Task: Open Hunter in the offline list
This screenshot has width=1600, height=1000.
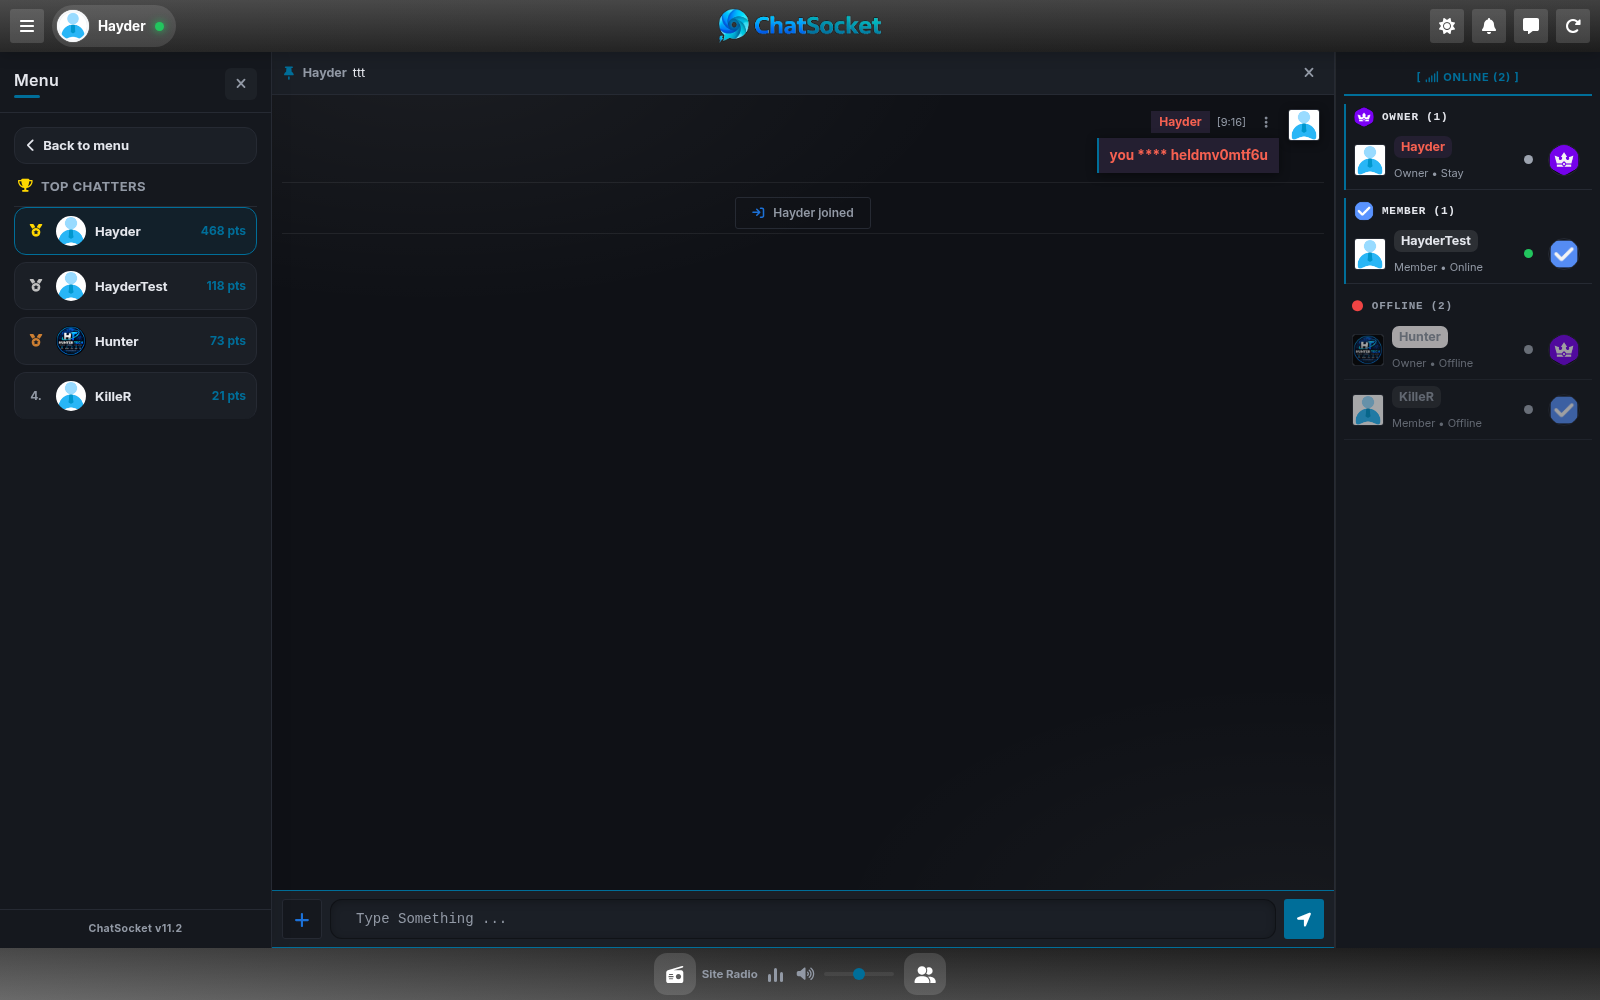Action: tap(1467, 350)
